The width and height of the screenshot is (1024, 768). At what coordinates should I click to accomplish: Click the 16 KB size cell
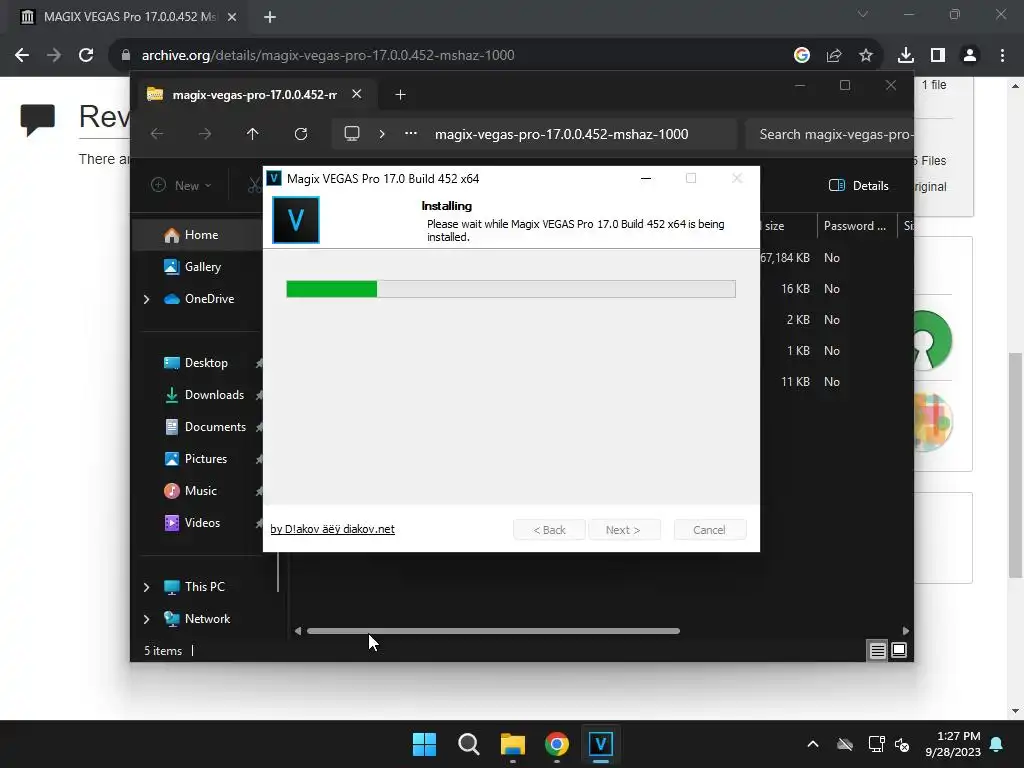[x=795, y=289]
